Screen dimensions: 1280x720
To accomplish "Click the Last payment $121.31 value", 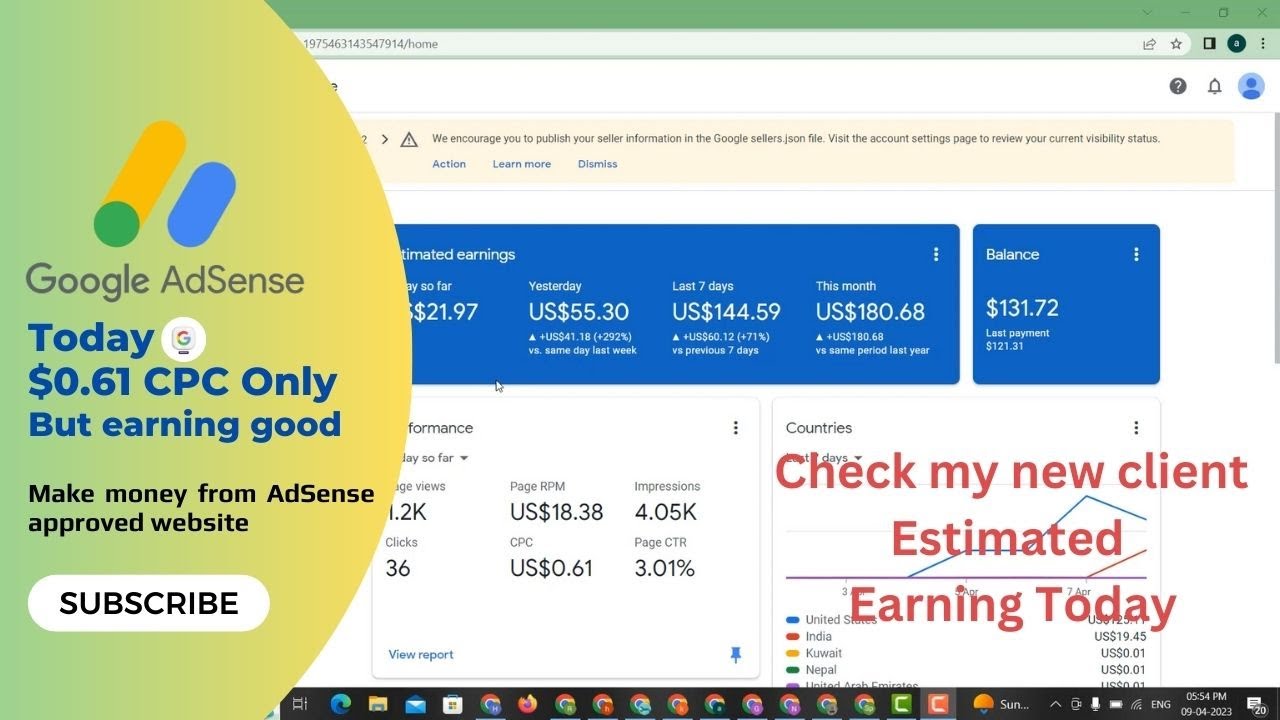I will tap(1004, 346).
